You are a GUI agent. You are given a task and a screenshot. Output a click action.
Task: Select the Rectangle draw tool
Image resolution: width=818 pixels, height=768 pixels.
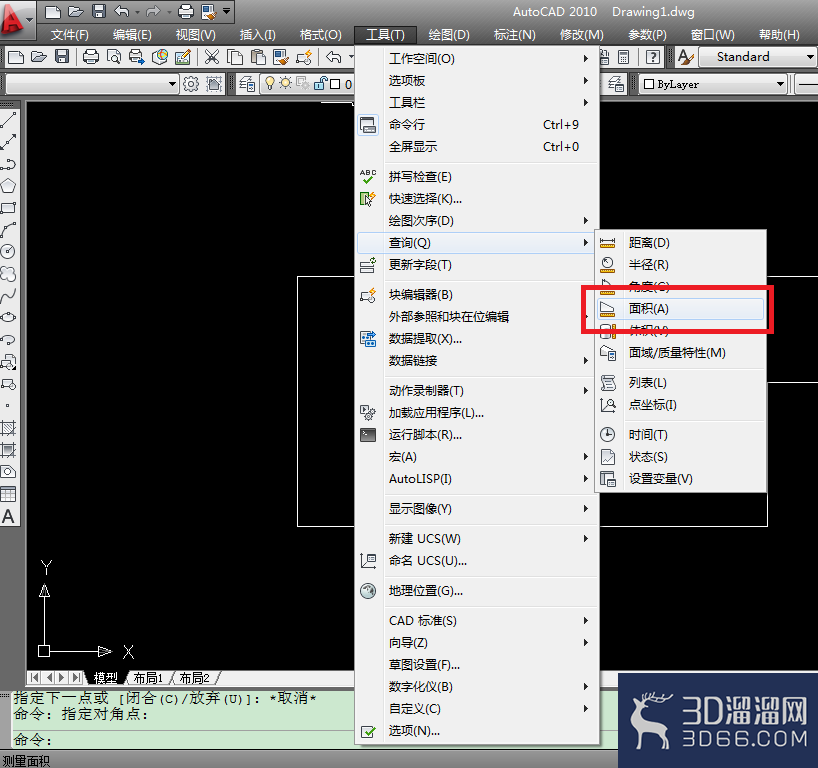click(8, 208)
